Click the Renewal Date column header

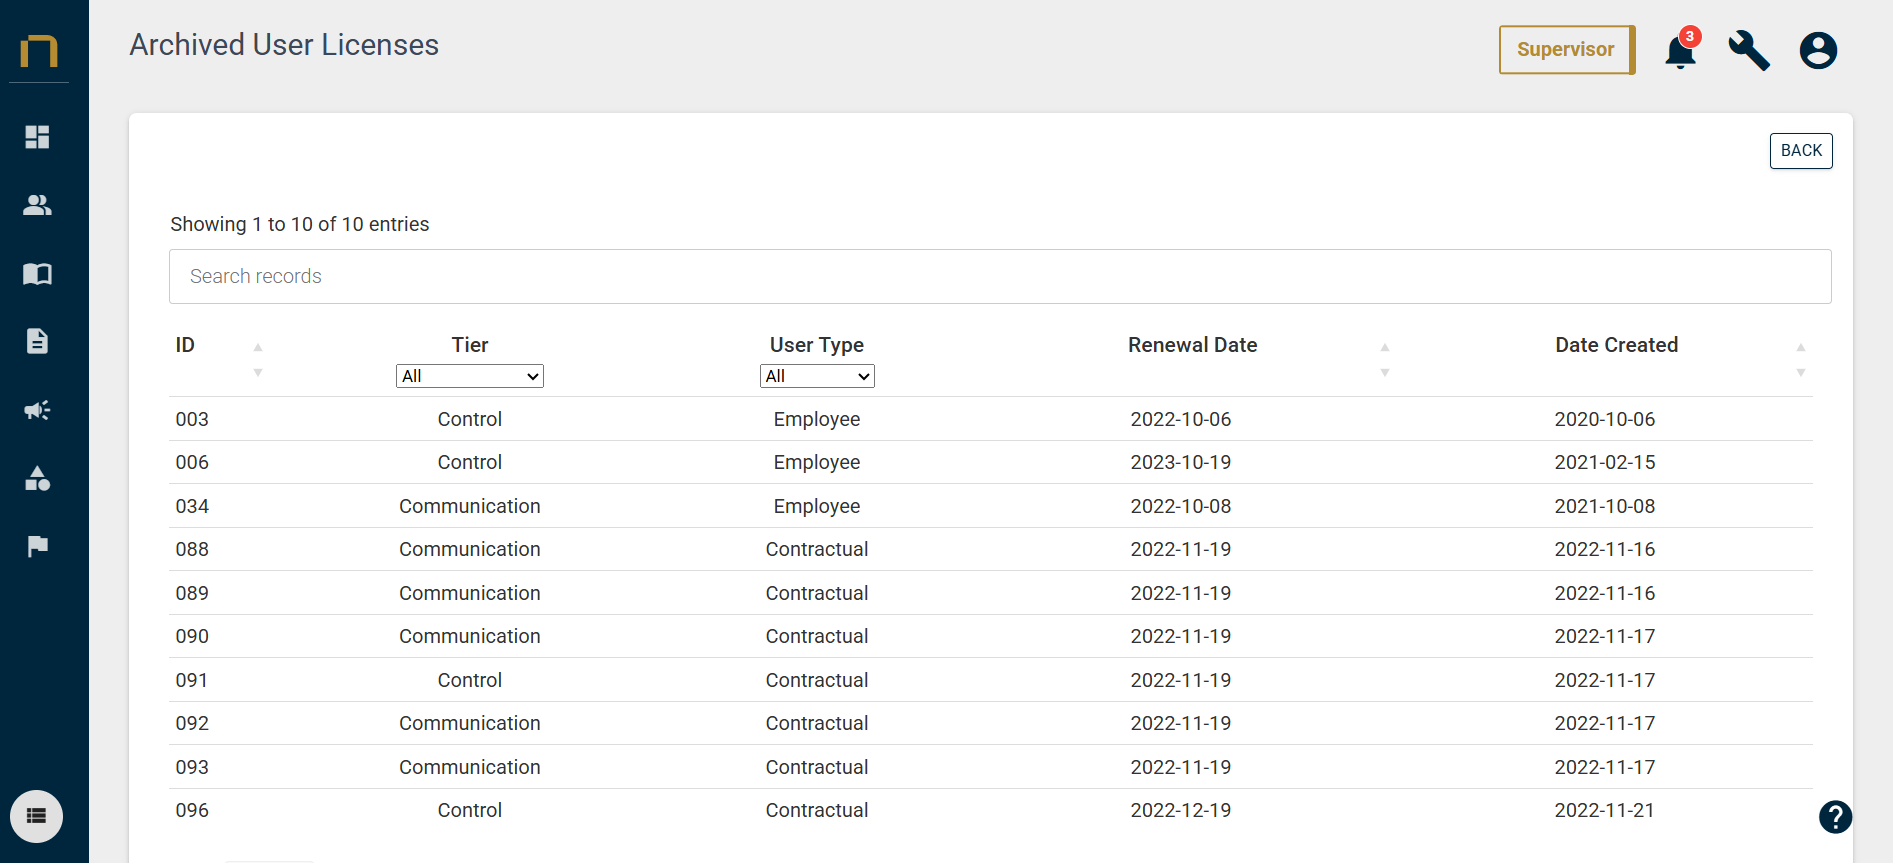pyautogui.click(x=1192, y=345)
